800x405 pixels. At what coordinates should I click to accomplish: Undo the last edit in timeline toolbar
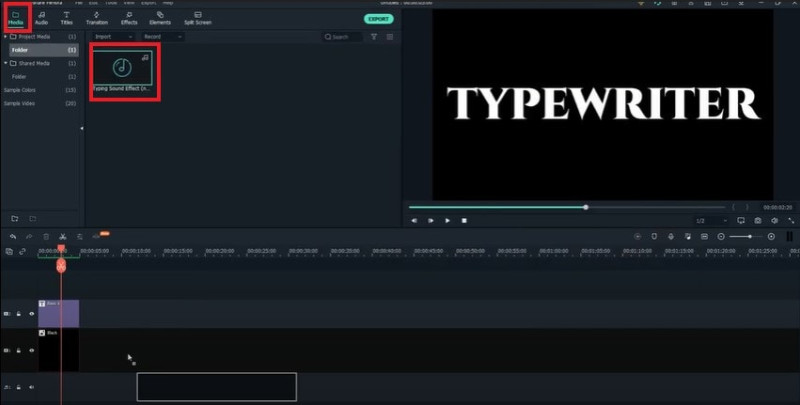click(13, 237)
